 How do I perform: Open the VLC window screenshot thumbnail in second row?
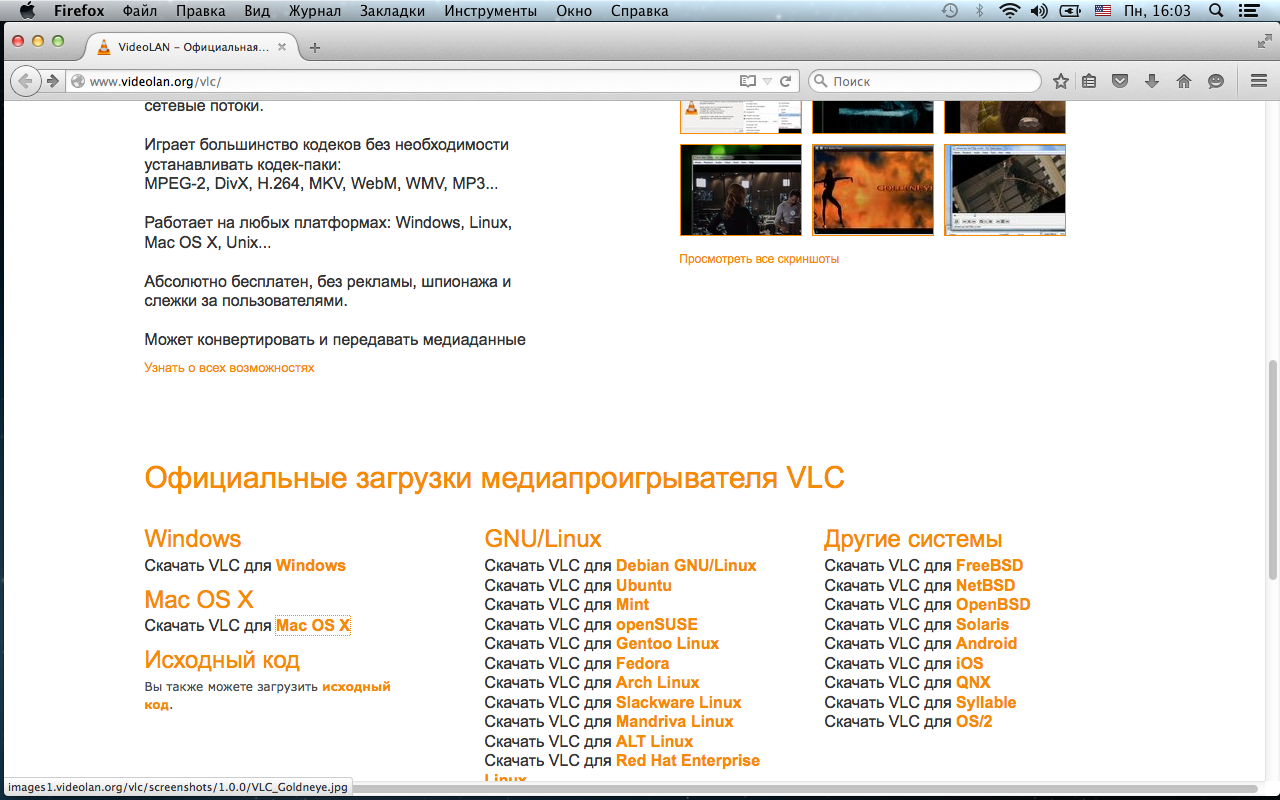(x=1005, y=190)
